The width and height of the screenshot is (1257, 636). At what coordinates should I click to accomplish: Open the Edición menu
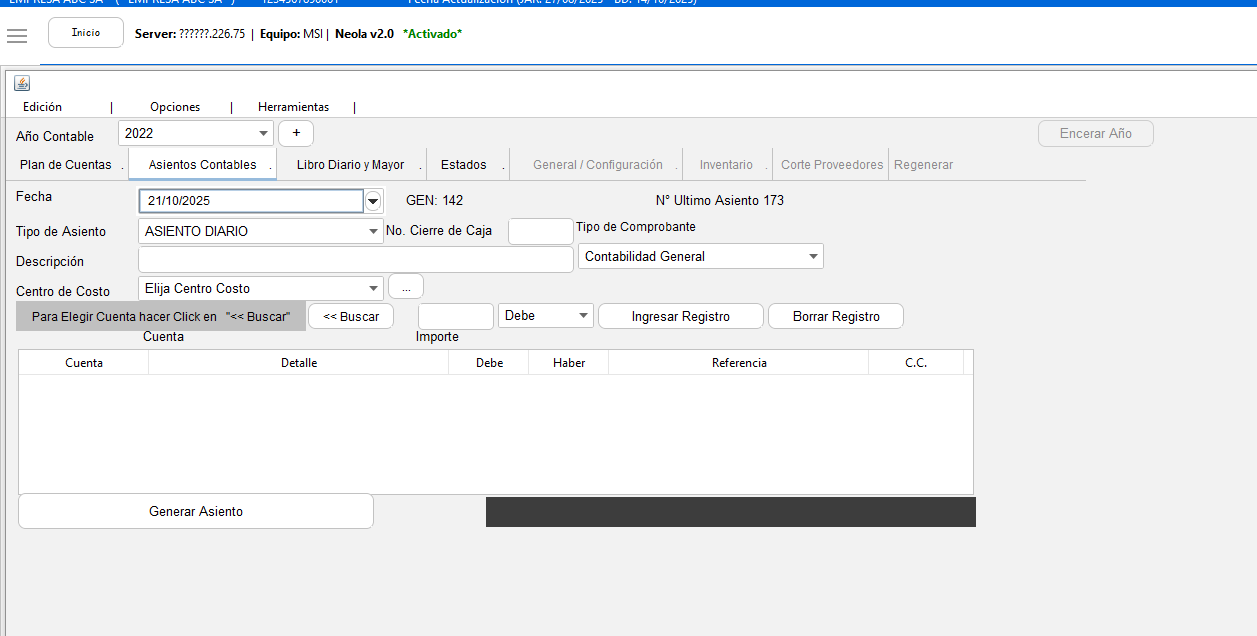42,107
